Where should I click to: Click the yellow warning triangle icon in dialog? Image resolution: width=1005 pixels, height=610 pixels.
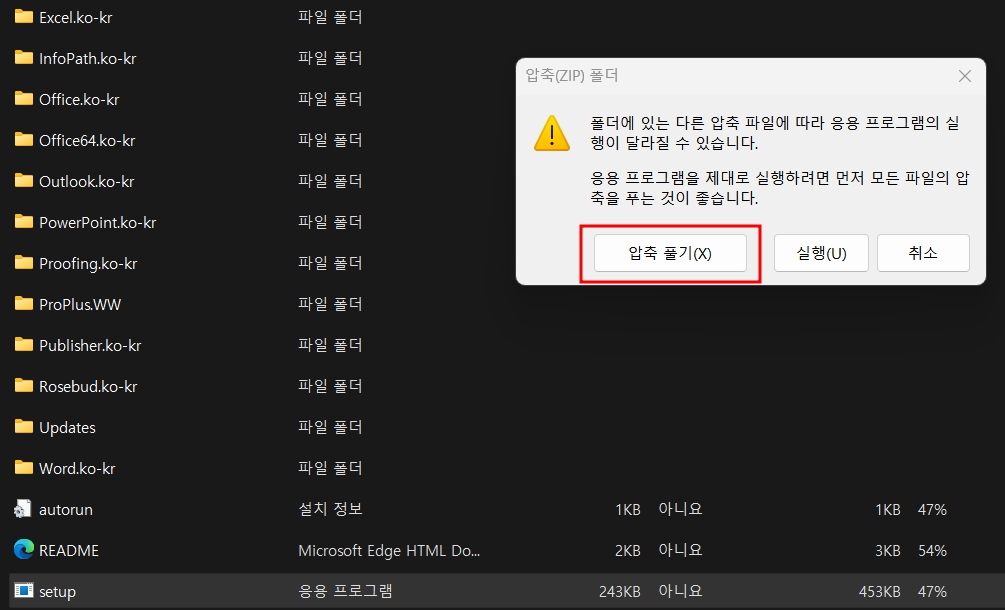552,133
